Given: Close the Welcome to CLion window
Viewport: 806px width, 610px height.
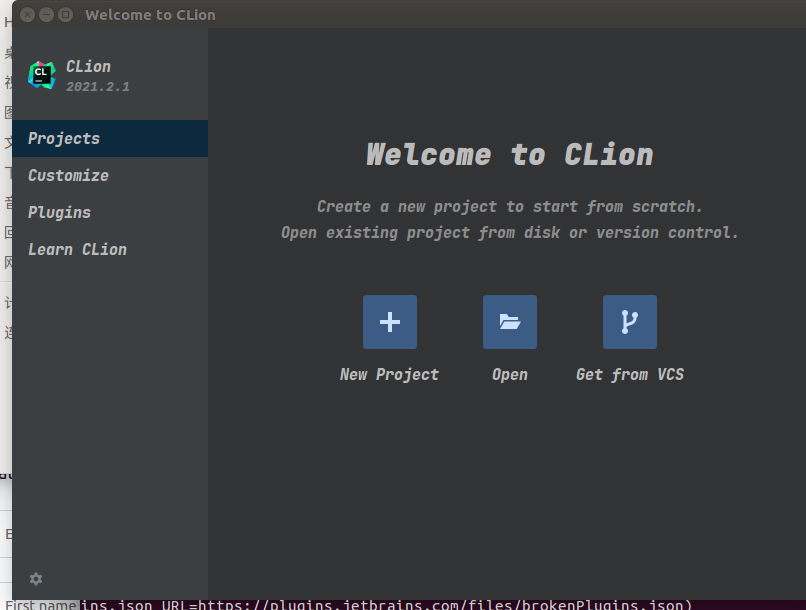Looking at the screenshot, I should pos(26,14).
